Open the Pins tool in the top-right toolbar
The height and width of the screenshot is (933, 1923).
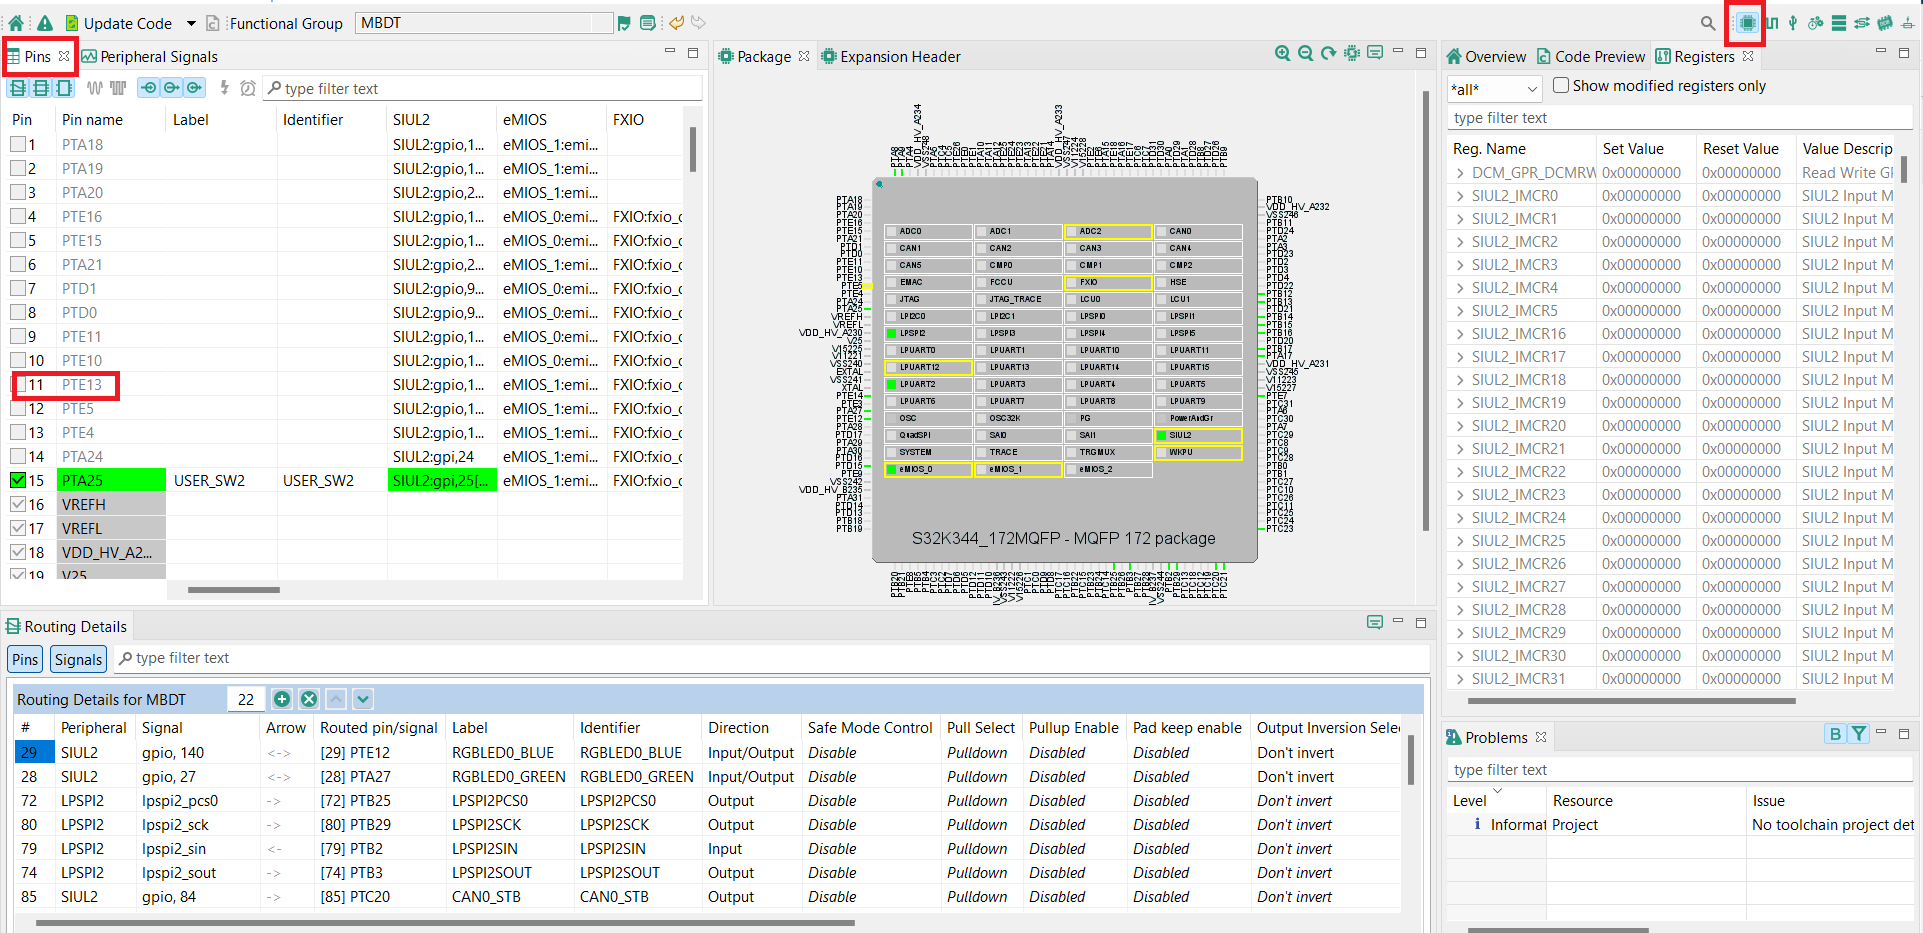[1746, 23]
